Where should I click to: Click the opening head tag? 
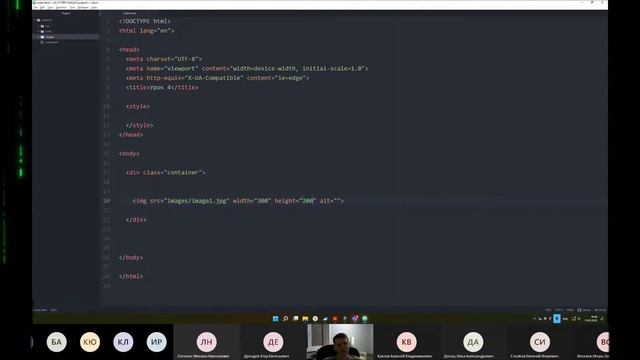click(129, 49)
